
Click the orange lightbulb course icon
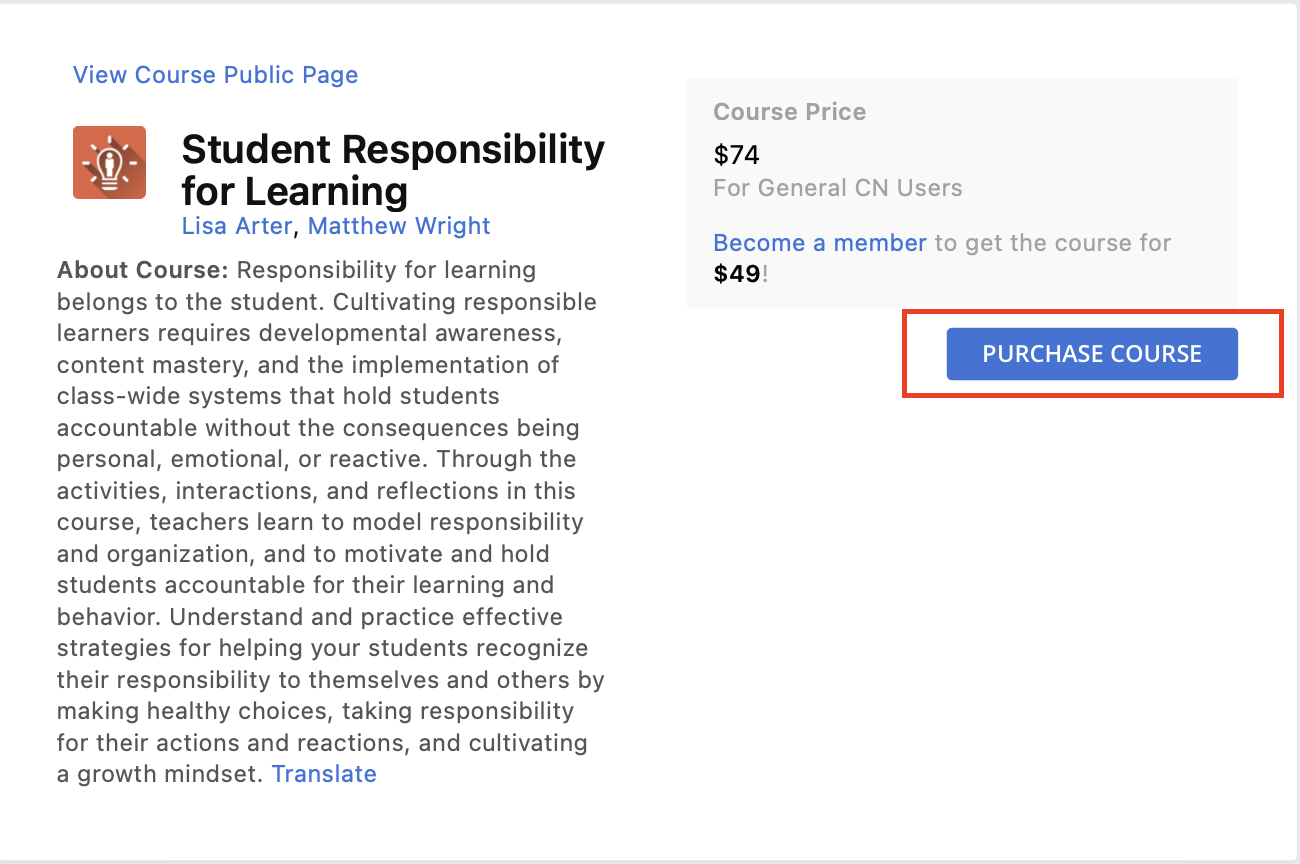(110, 163)
